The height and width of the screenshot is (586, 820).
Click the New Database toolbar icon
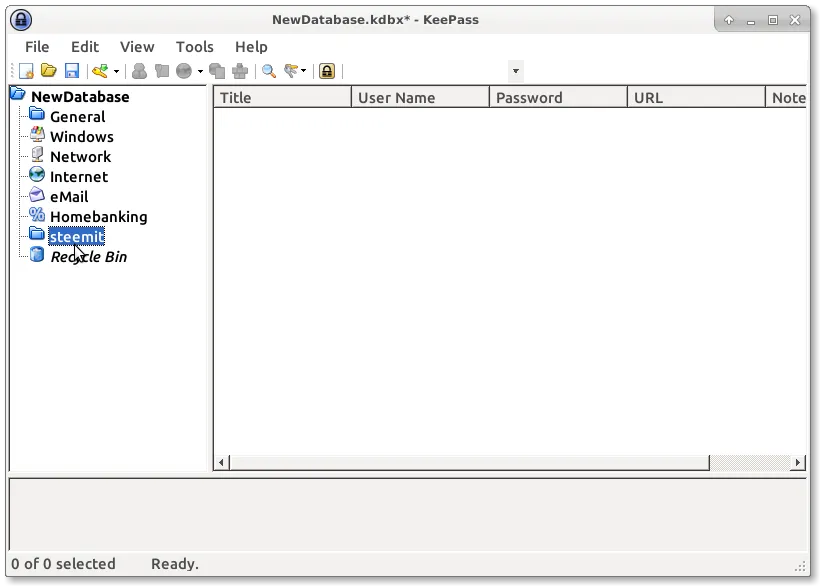coord(27,71)
